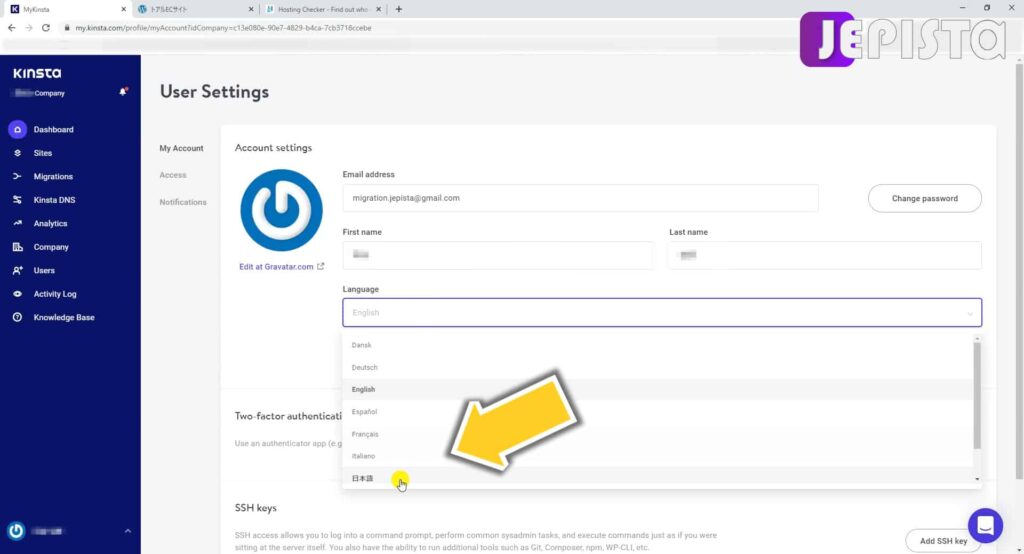Select Español from the language list
This screenshot has width=1024, height=554.
click(x=657, y=412)
